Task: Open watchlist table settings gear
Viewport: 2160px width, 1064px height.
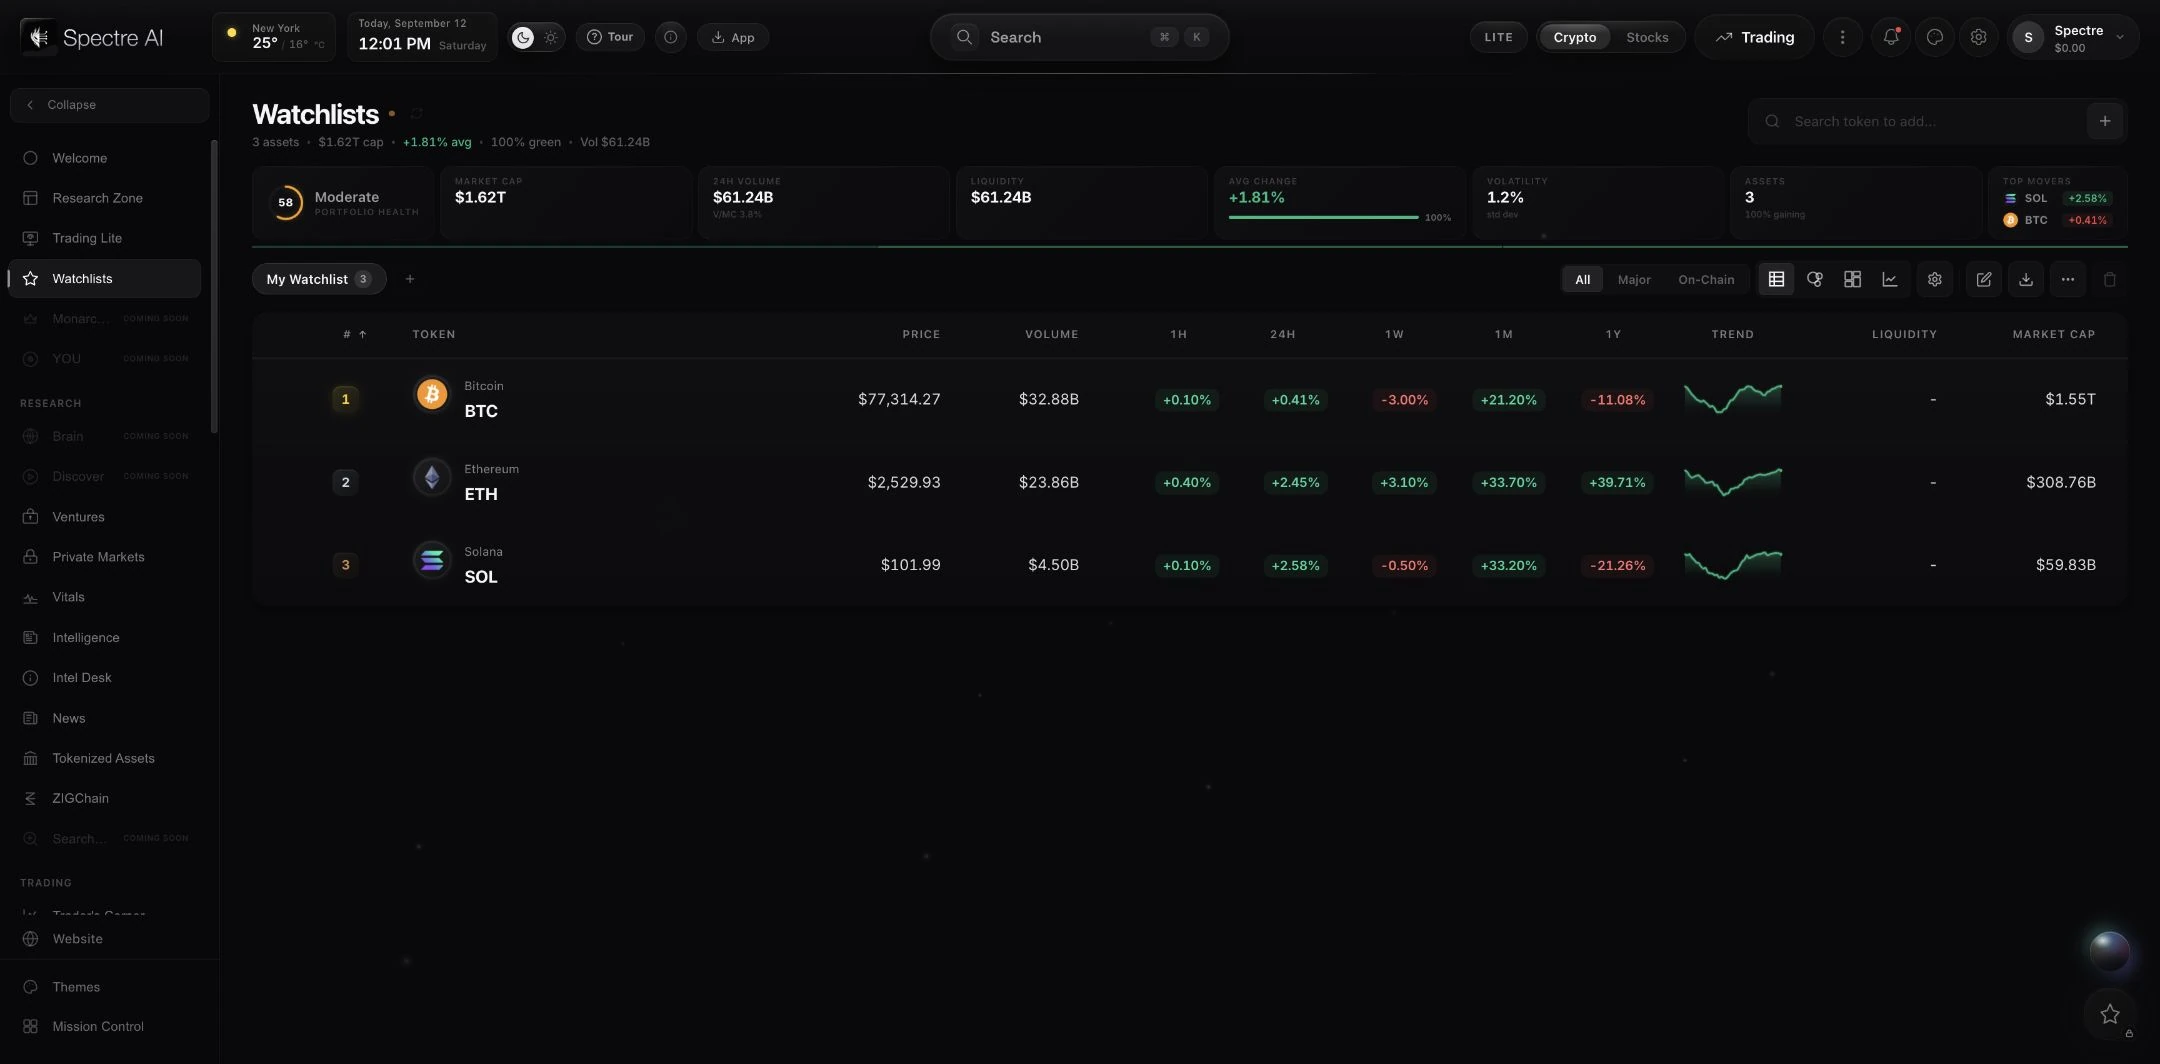Action: coord(1935,280)
